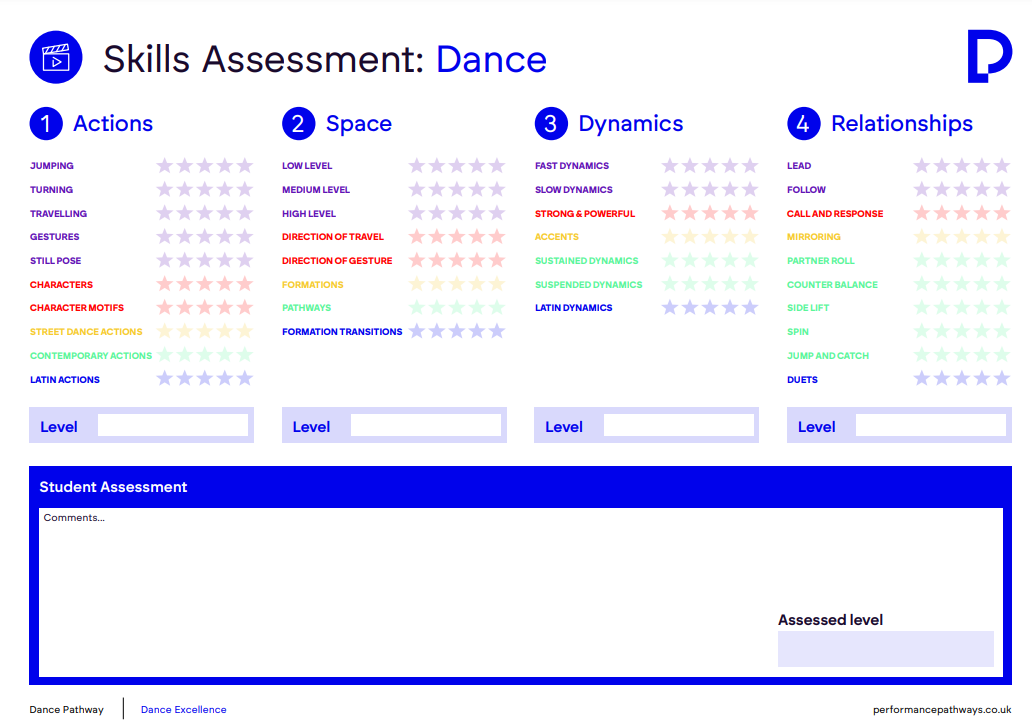The width and height of the screenshot is (1032, 727).
Task: Click the number 2 circle beside Space
Action: [x=299, y=124]
